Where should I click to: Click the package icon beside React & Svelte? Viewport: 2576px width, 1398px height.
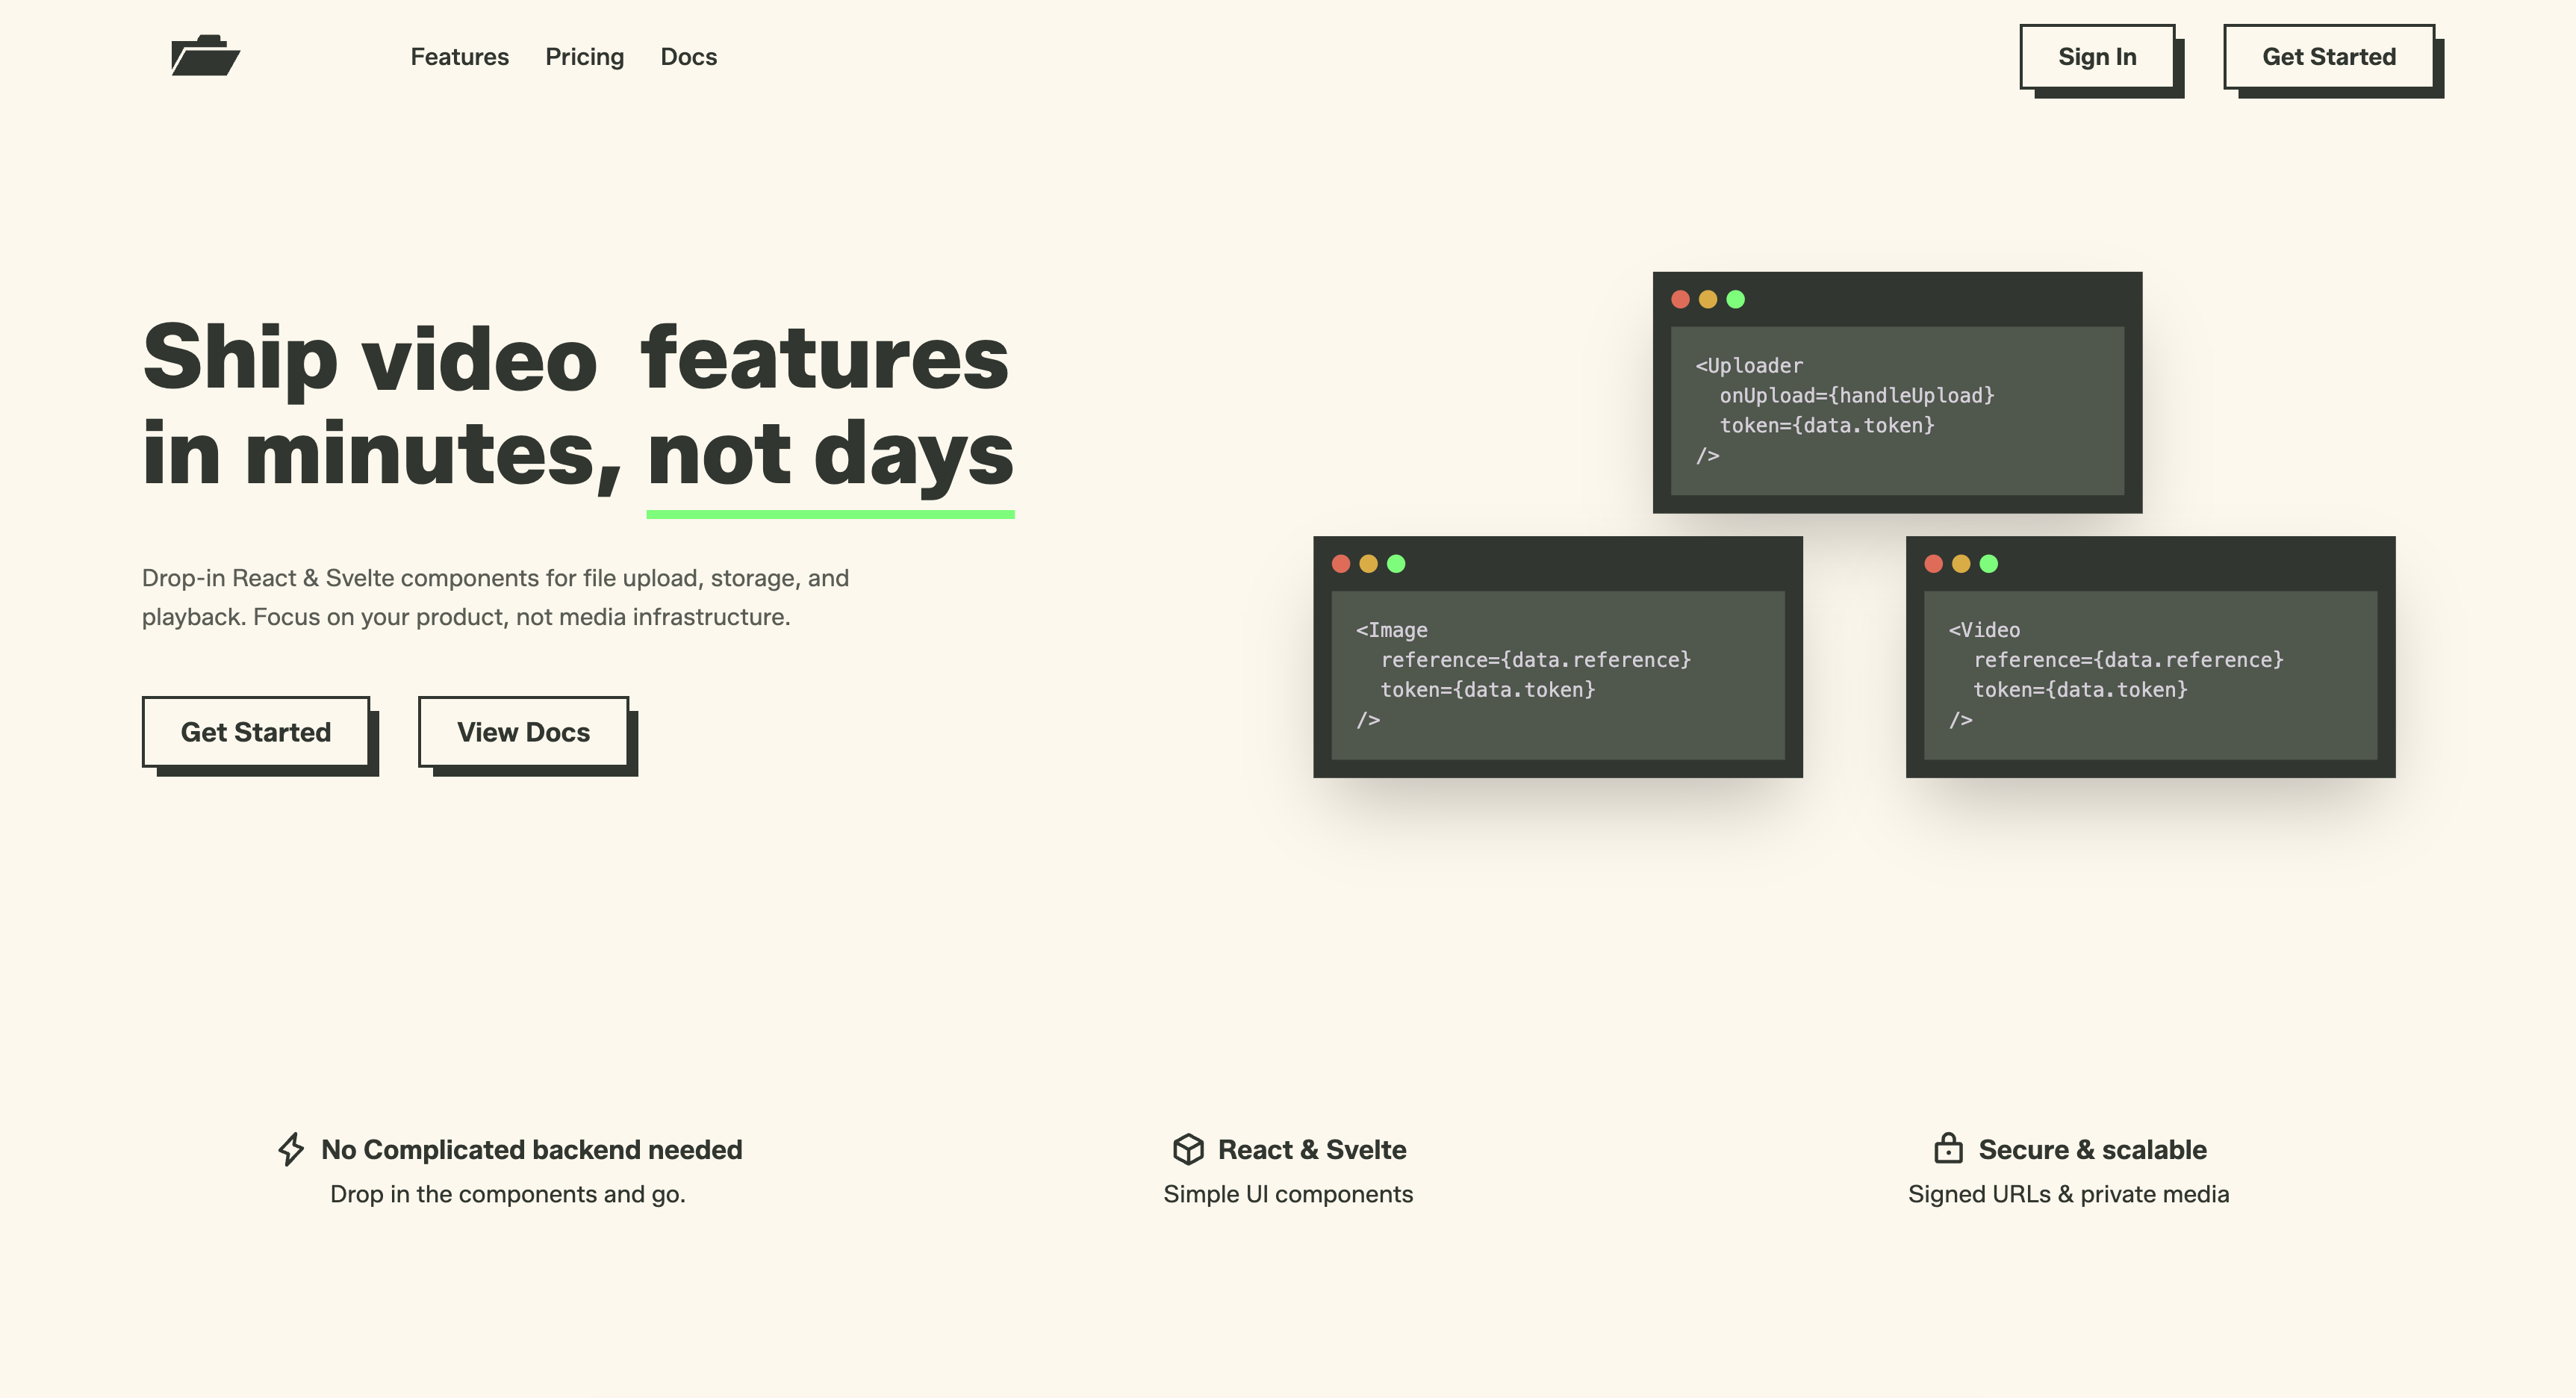1188,1149
